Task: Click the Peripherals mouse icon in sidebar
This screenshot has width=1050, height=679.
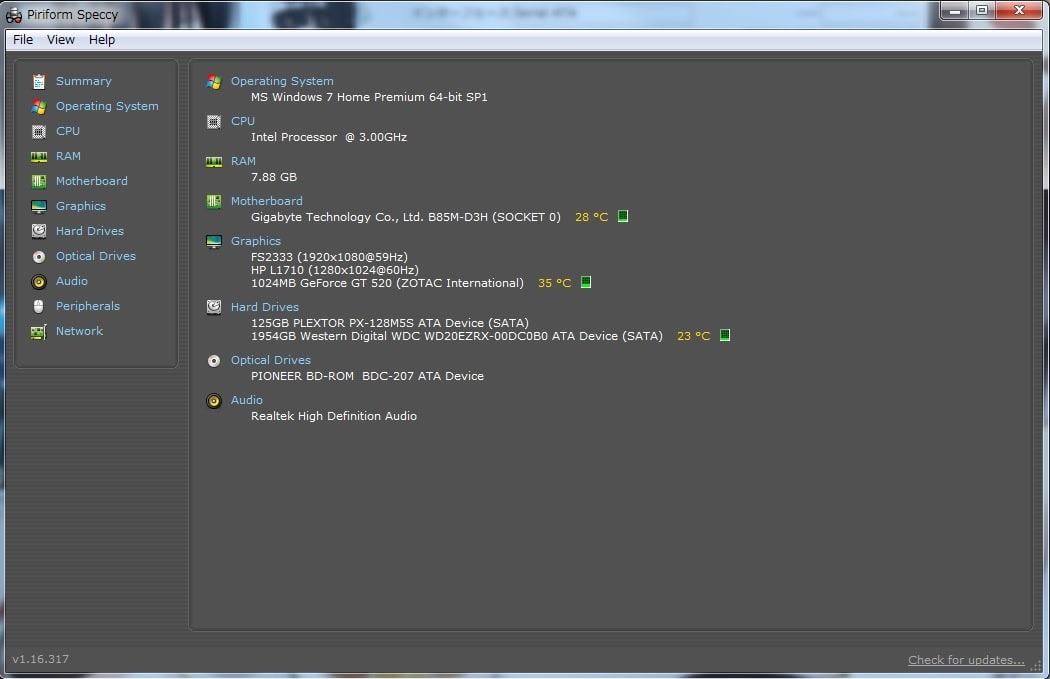Action: click(39, 306)
